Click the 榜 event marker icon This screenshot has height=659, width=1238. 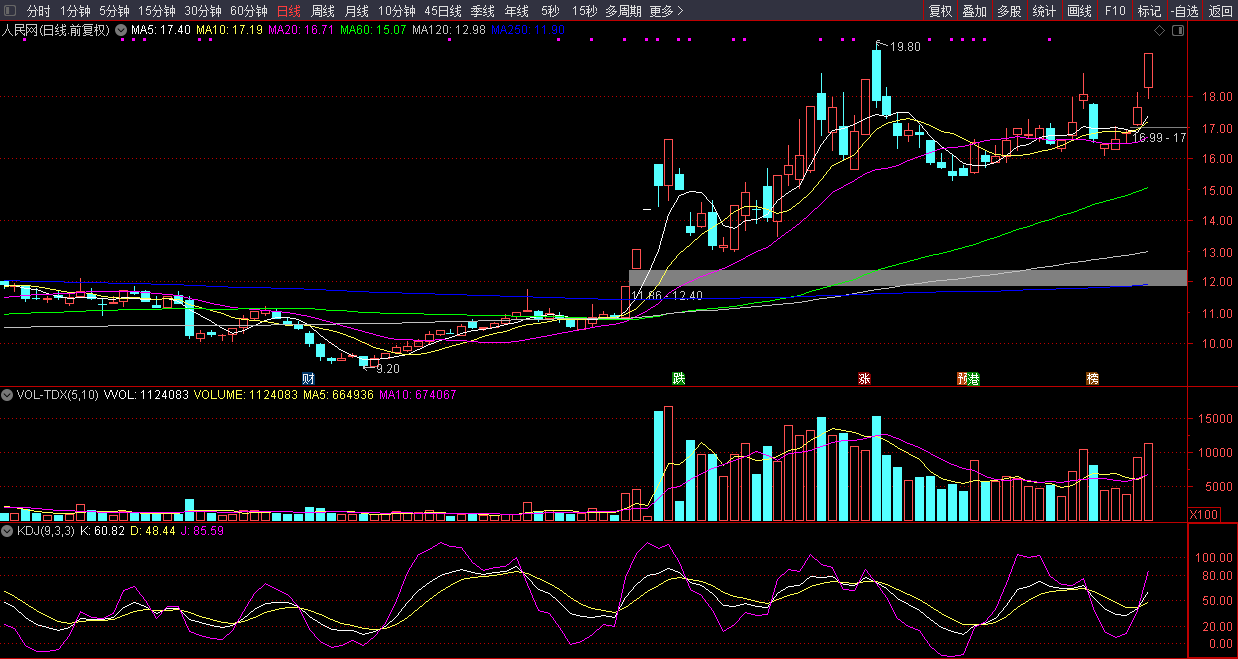click(x=1092, y=378)
